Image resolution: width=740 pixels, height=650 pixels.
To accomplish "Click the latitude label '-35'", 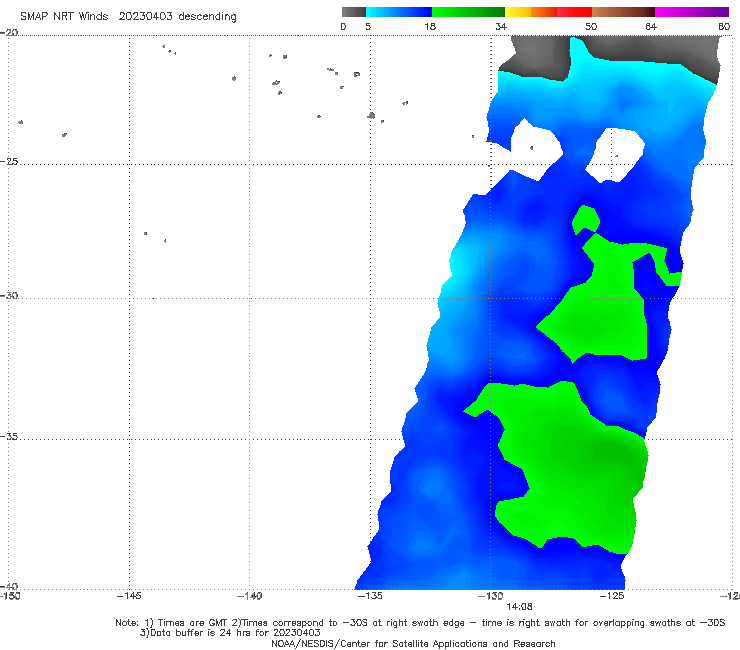I will [x=9, y=436].
